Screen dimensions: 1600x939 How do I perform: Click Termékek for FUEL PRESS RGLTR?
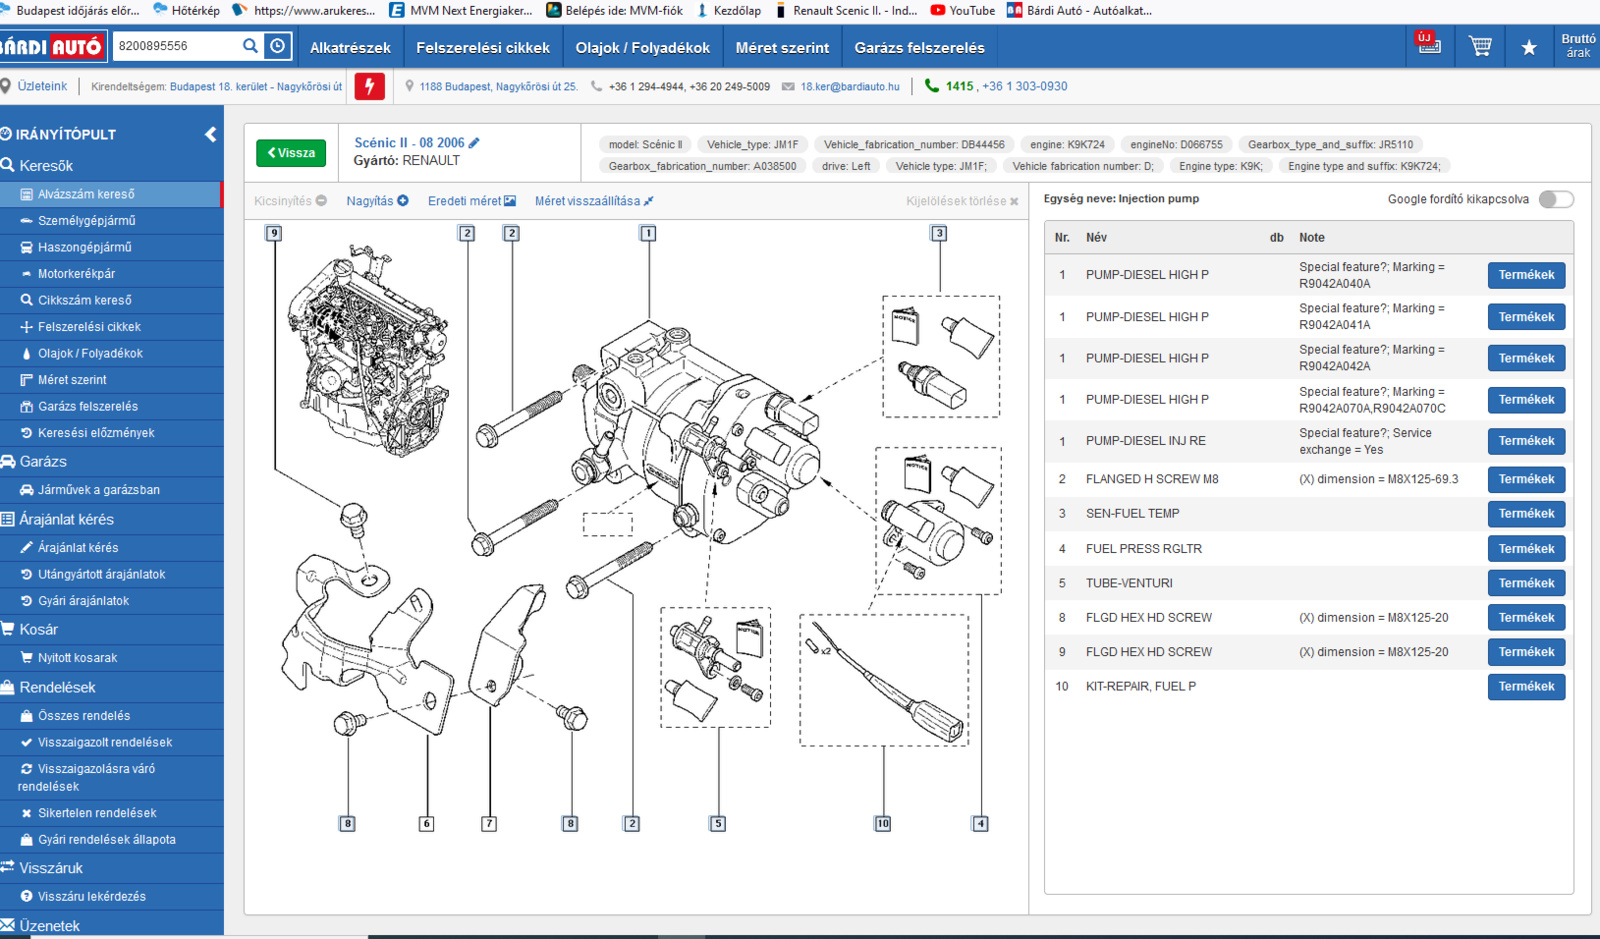pyautogui.click(x=1526, y=549)
